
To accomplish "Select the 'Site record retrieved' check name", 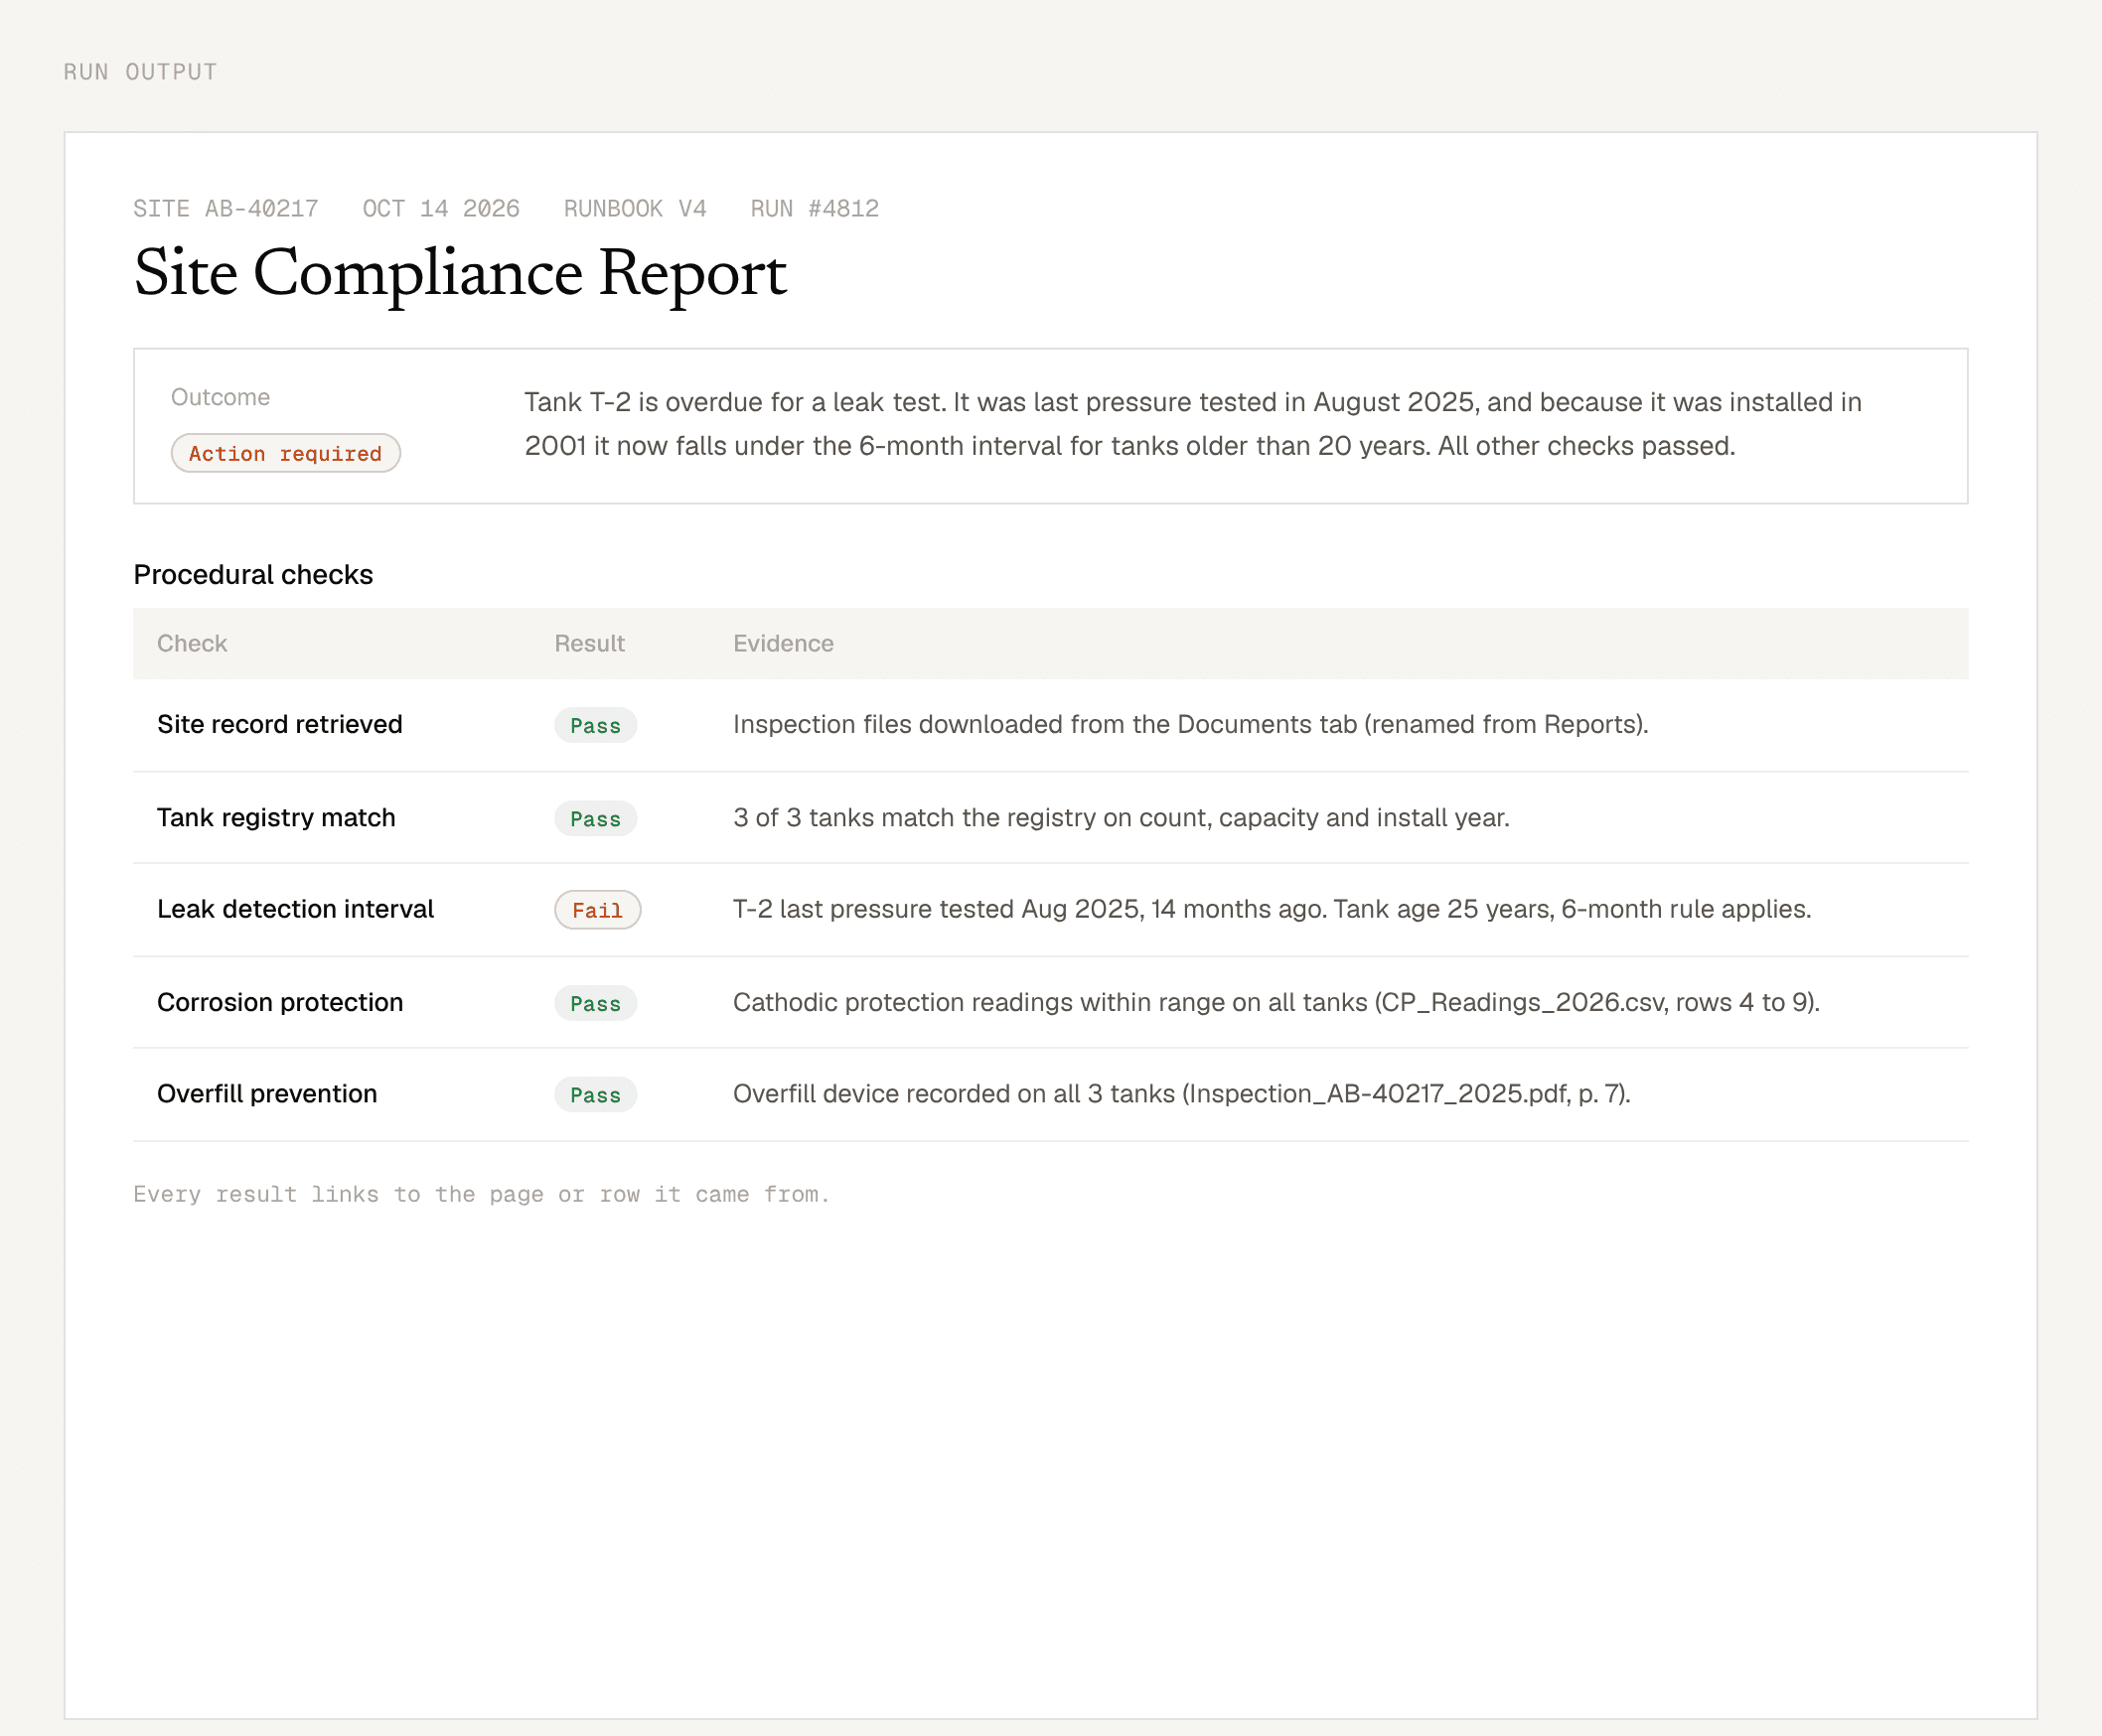I will [x=280, y=724].
